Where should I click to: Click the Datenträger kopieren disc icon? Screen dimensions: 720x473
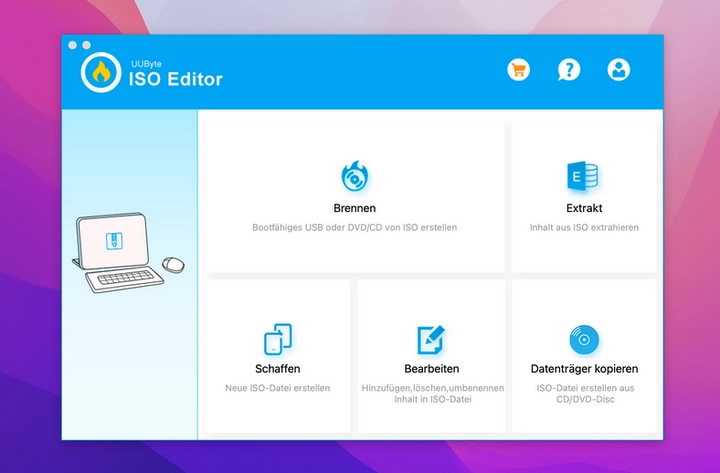click(x=584, y=340)
